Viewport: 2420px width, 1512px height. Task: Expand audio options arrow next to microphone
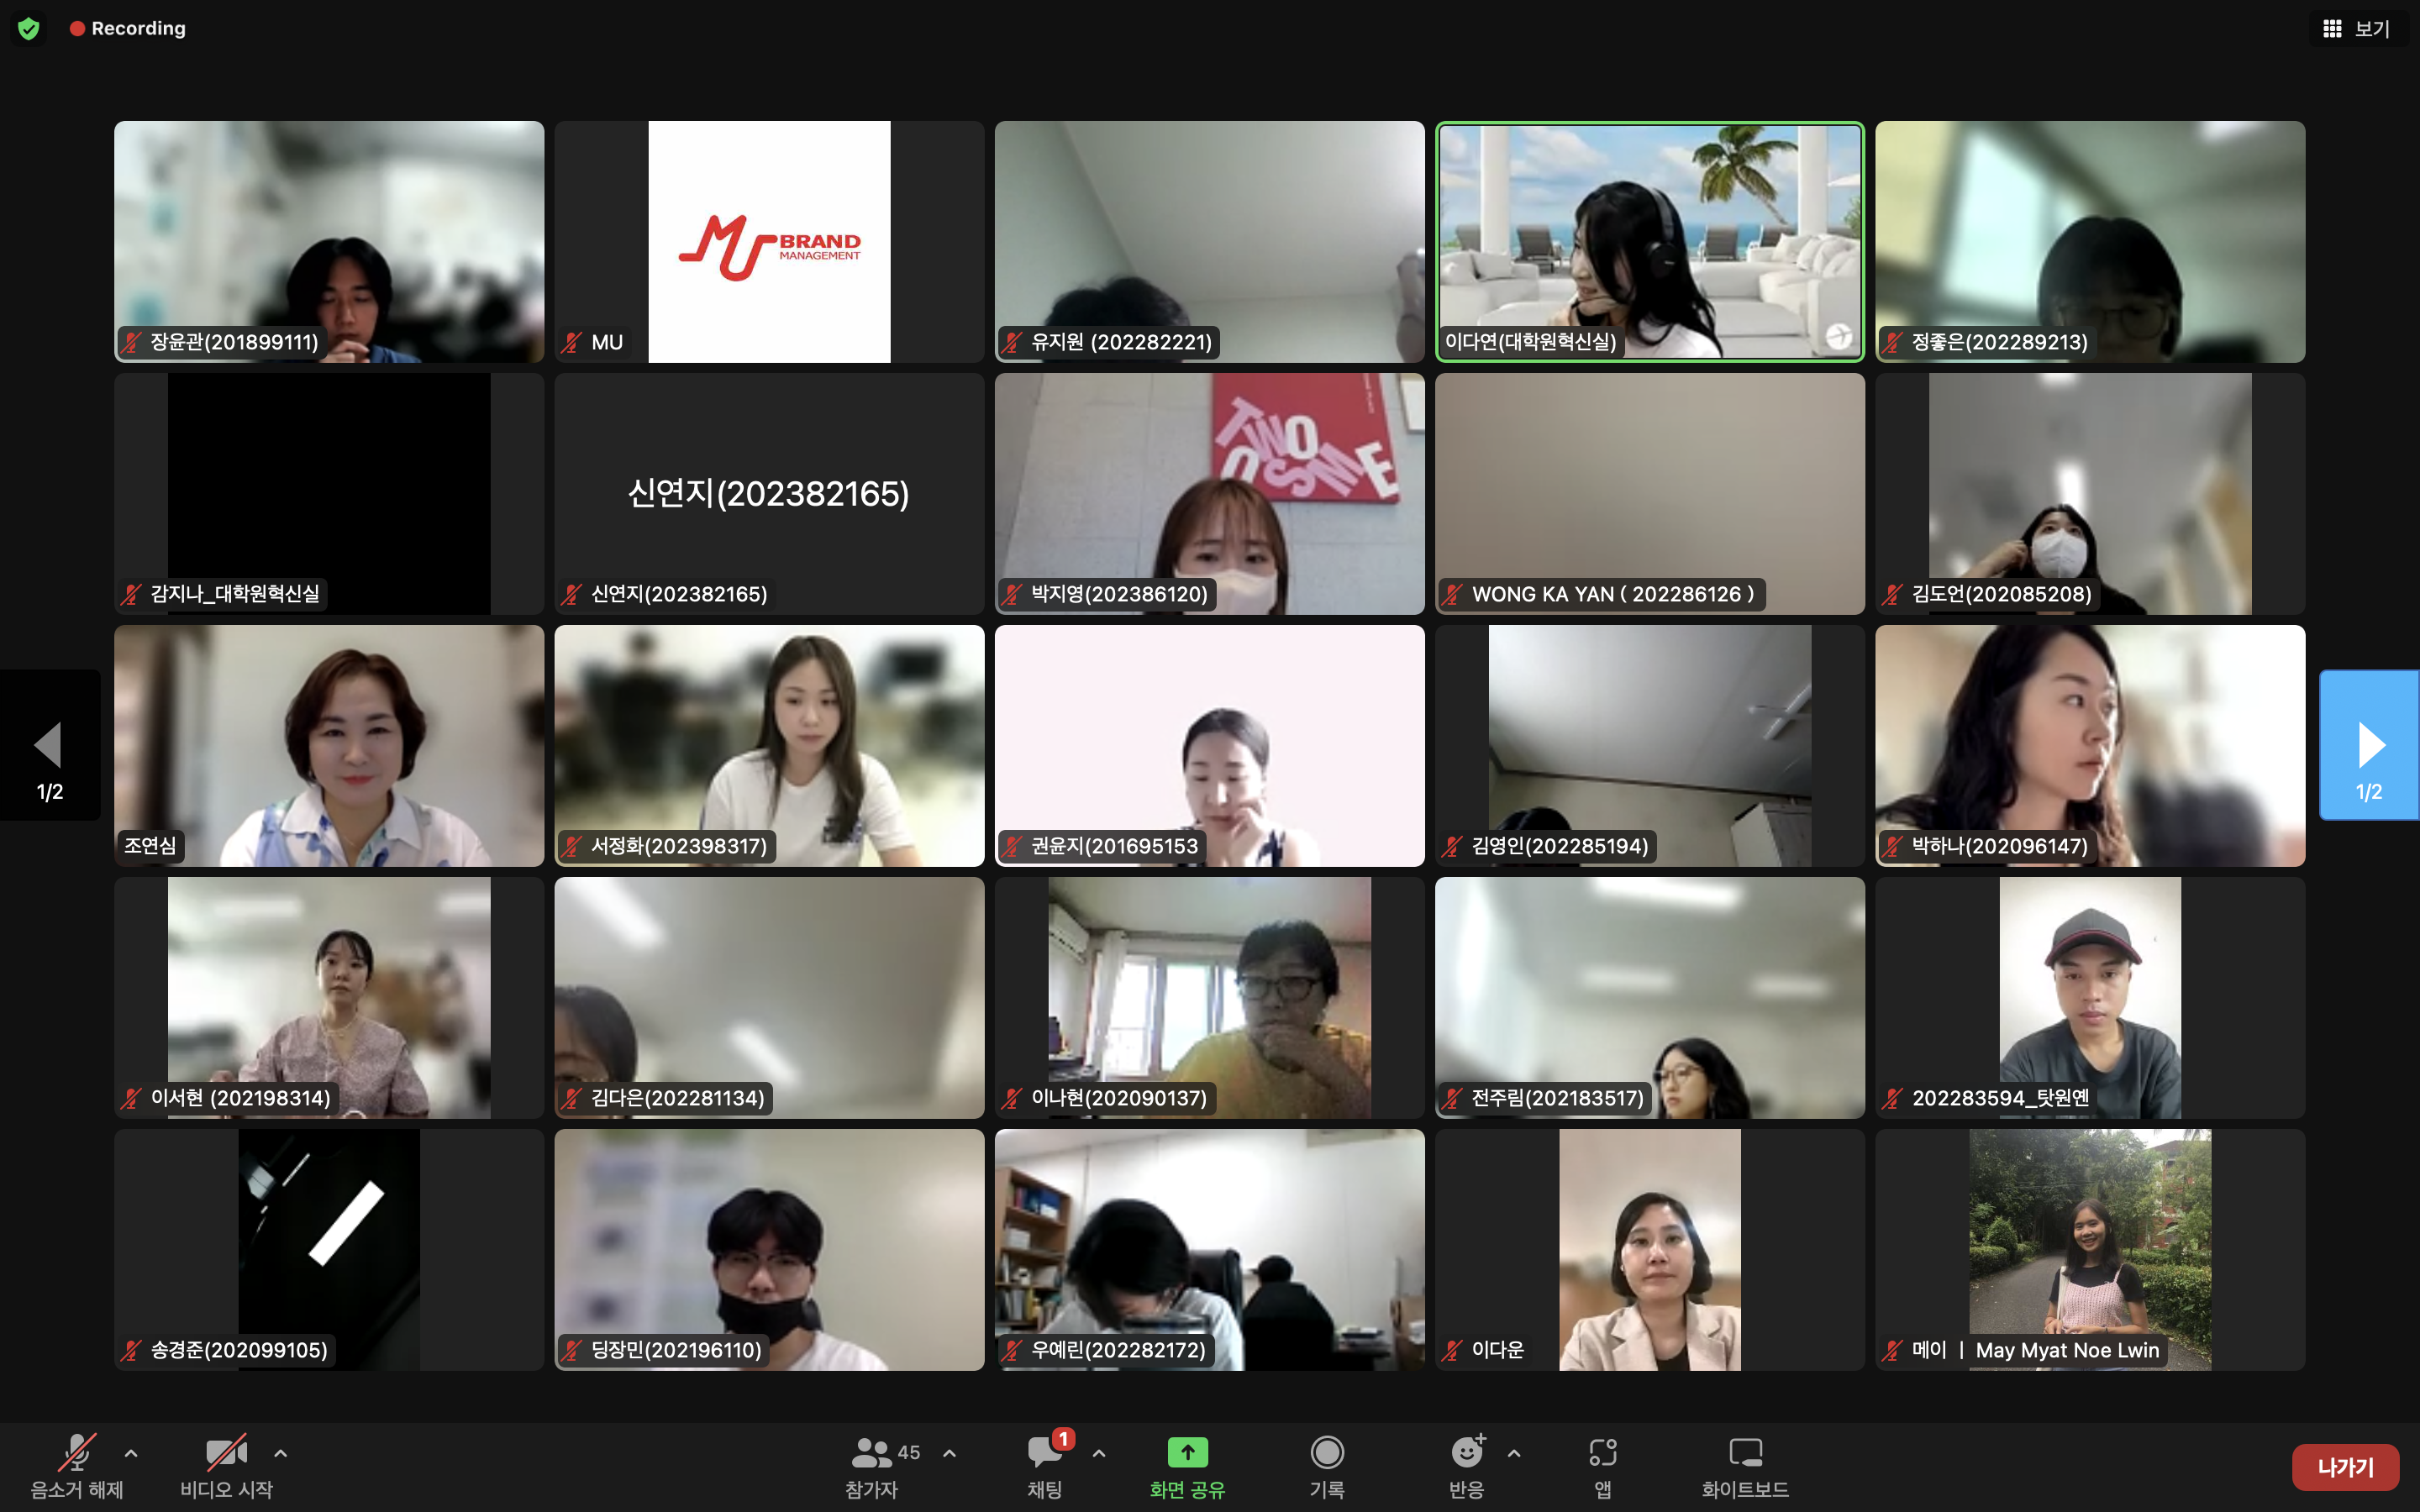point(131,1453)
